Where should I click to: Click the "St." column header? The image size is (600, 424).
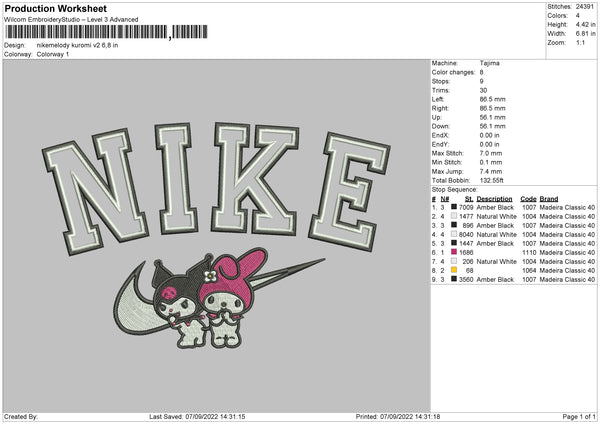(469, 199)
